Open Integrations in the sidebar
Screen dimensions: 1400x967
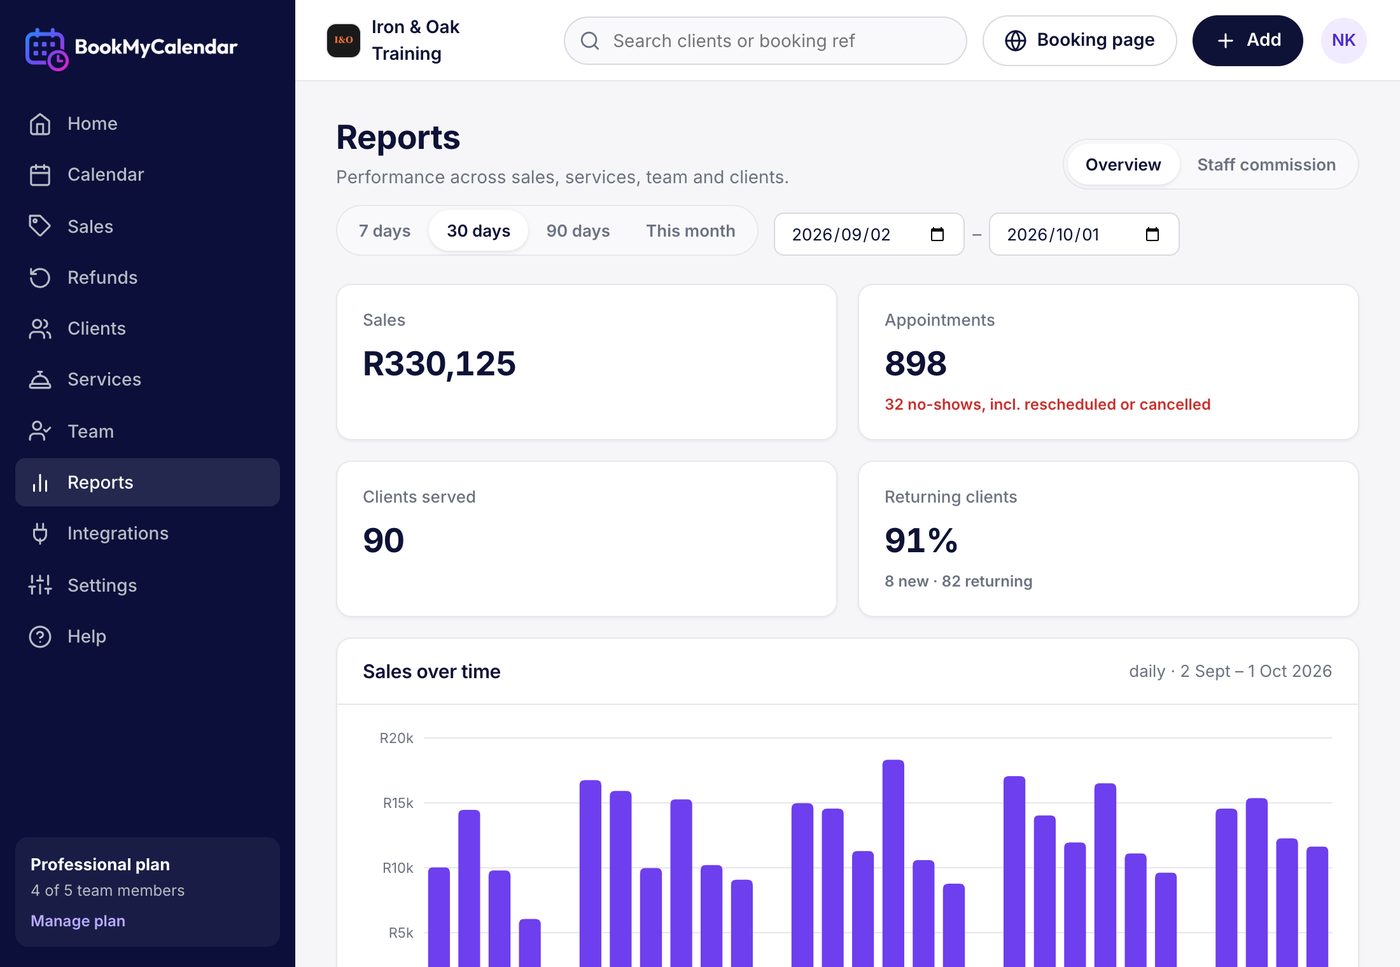tap(147, 534)
